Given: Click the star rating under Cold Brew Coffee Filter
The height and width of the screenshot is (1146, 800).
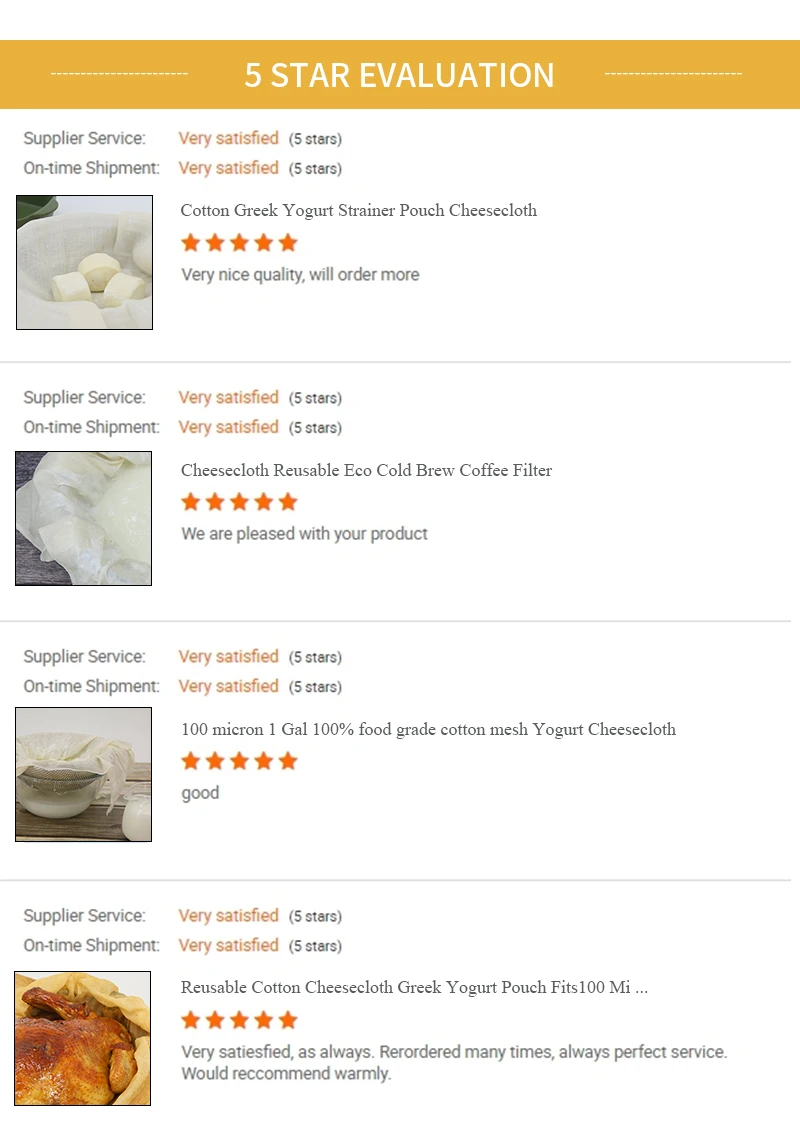Looking at the screenshot, I should click(x=239, y=502).
